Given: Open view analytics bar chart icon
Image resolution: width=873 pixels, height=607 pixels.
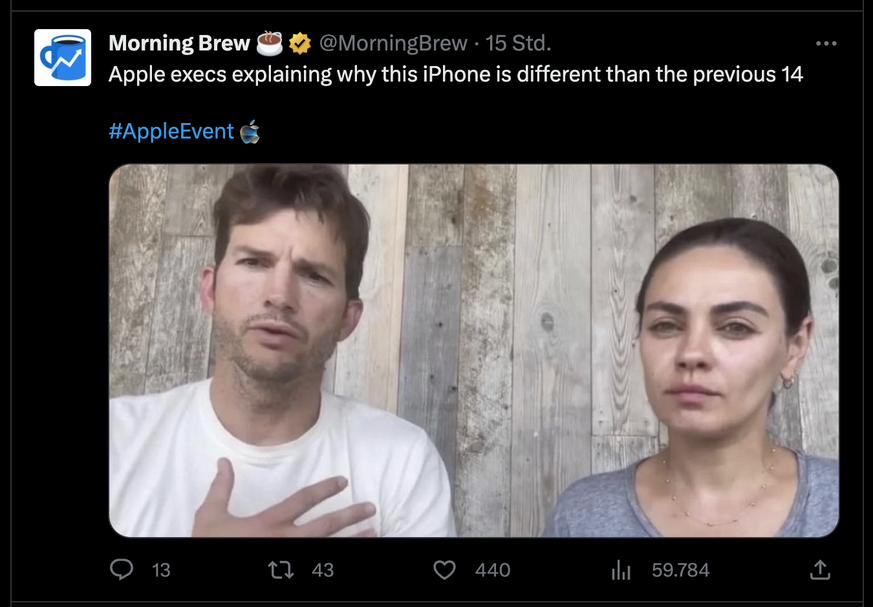Looking at the screenshot, I should coord(621,570).
